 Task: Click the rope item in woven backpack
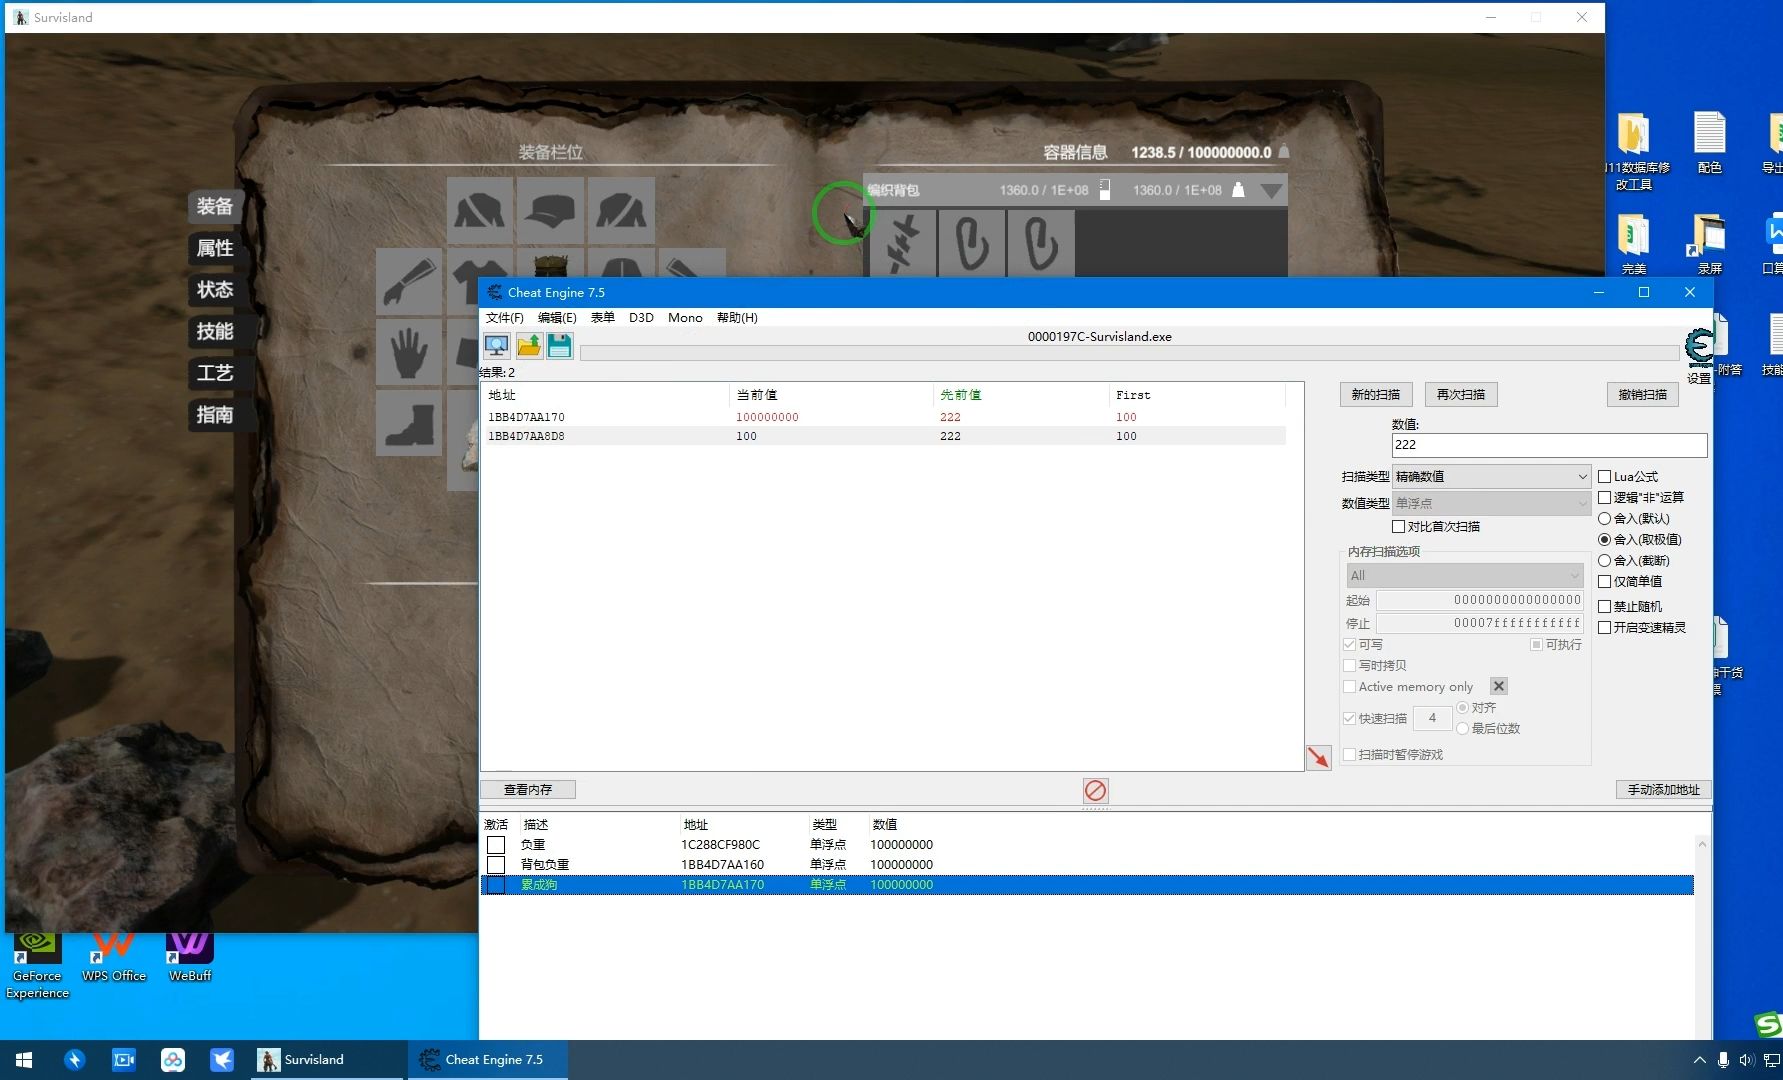click(903, 243)
